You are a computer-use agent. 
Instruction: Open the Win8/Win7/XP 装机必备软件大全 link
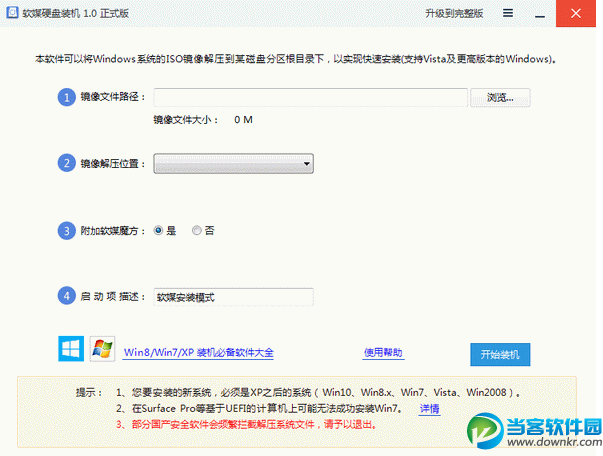pyautogui.click(x=198, y=353)
